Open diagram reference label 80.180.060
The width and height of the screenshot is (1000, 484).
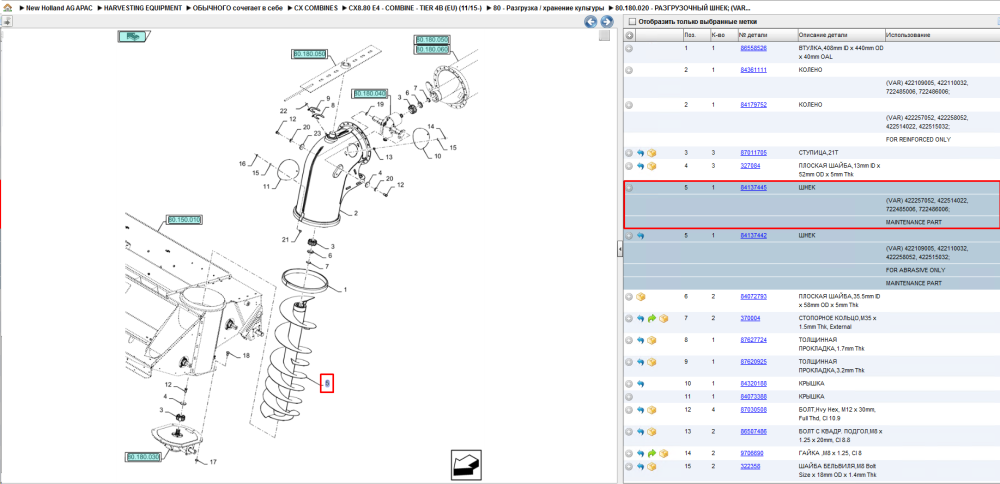(432, 49)
